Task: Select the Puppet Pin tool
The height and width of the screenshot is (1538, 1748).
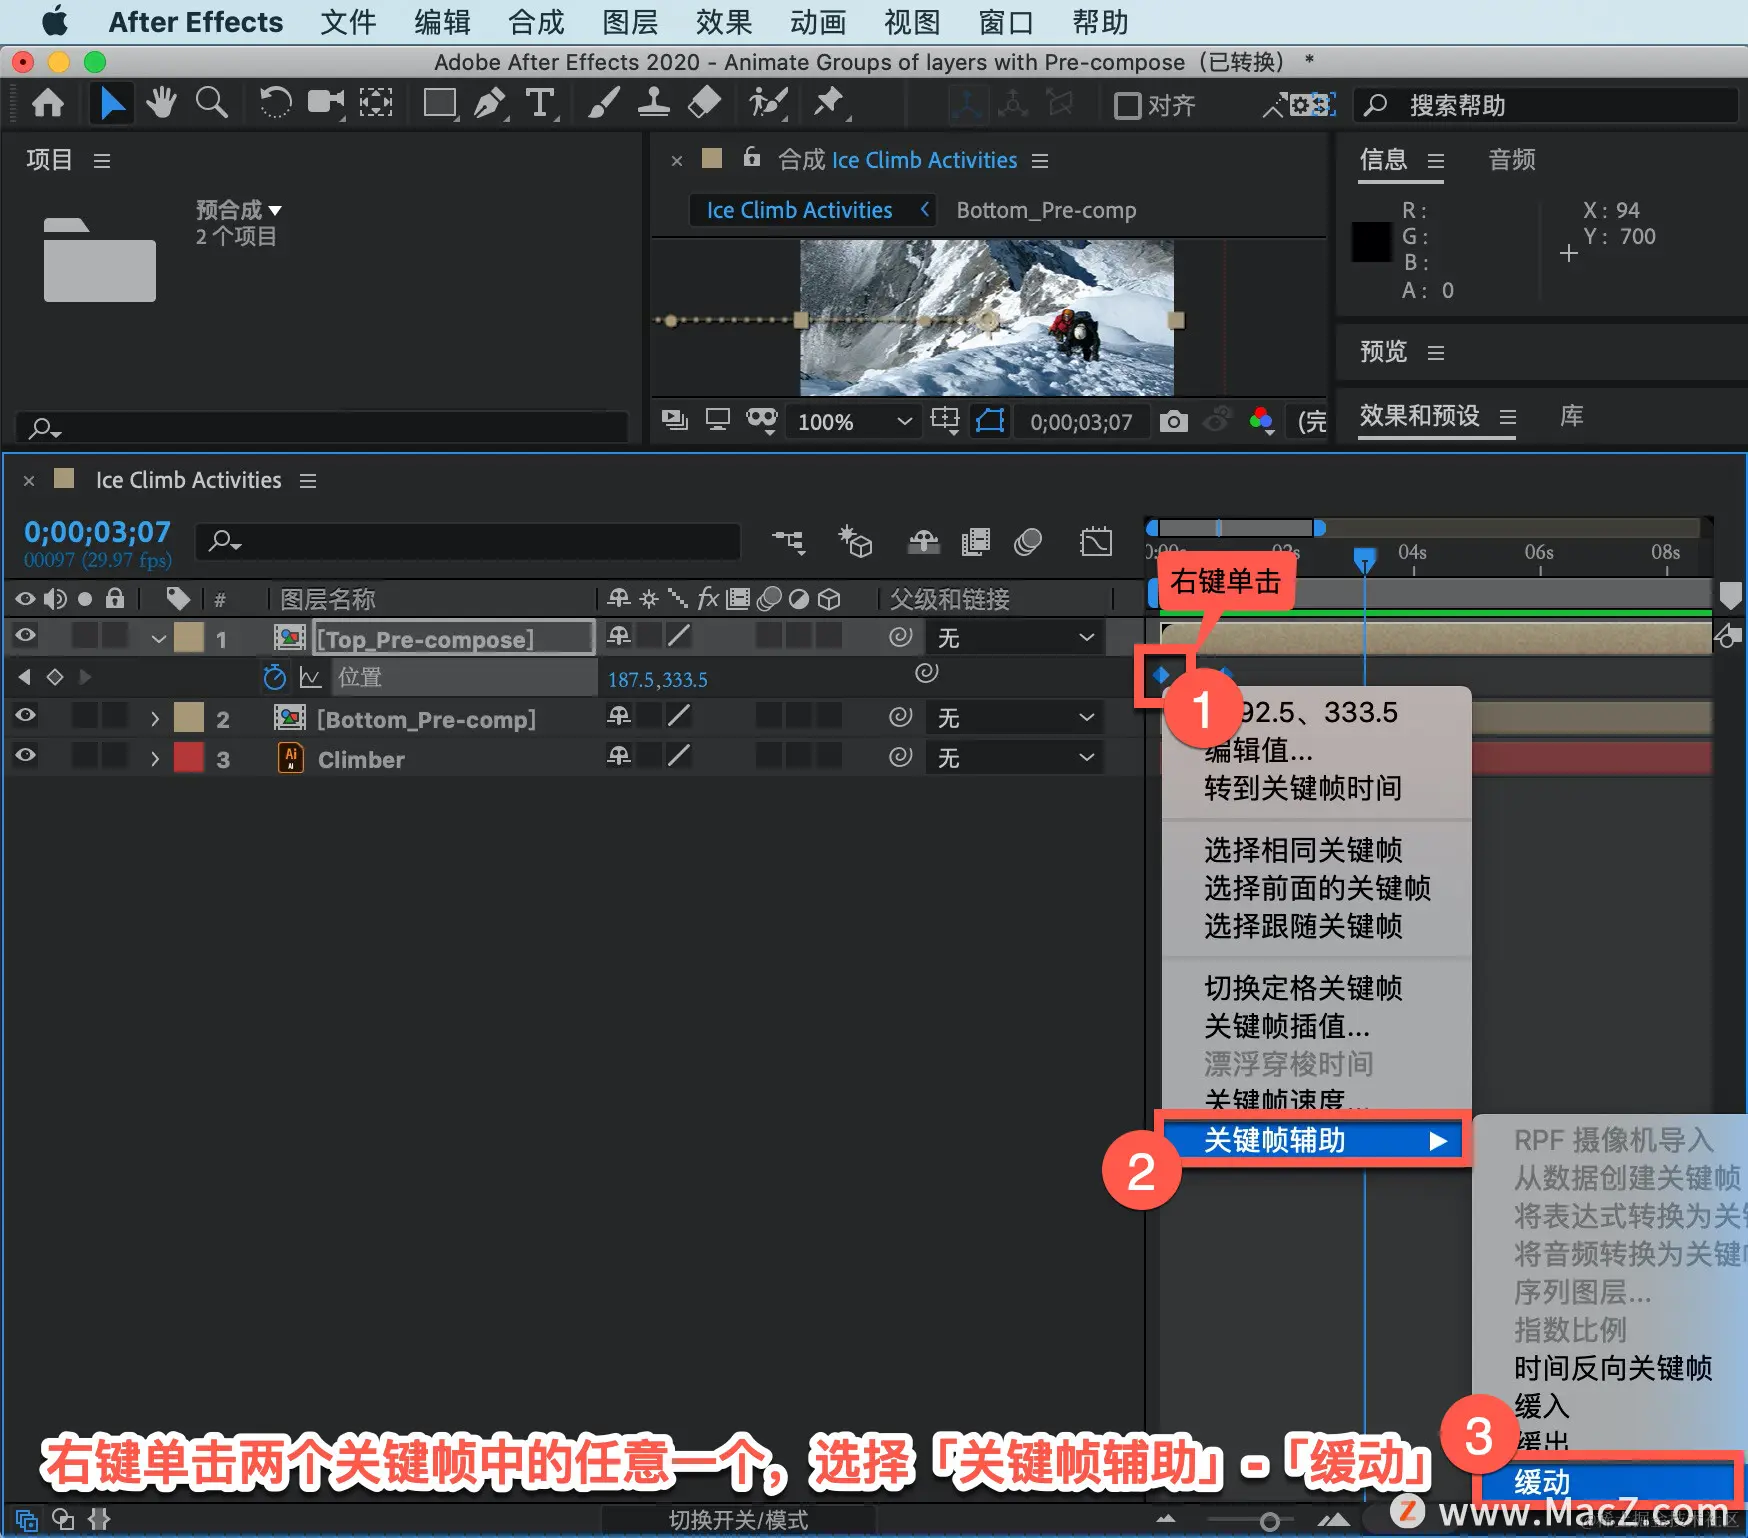Action: click(828, 103)
